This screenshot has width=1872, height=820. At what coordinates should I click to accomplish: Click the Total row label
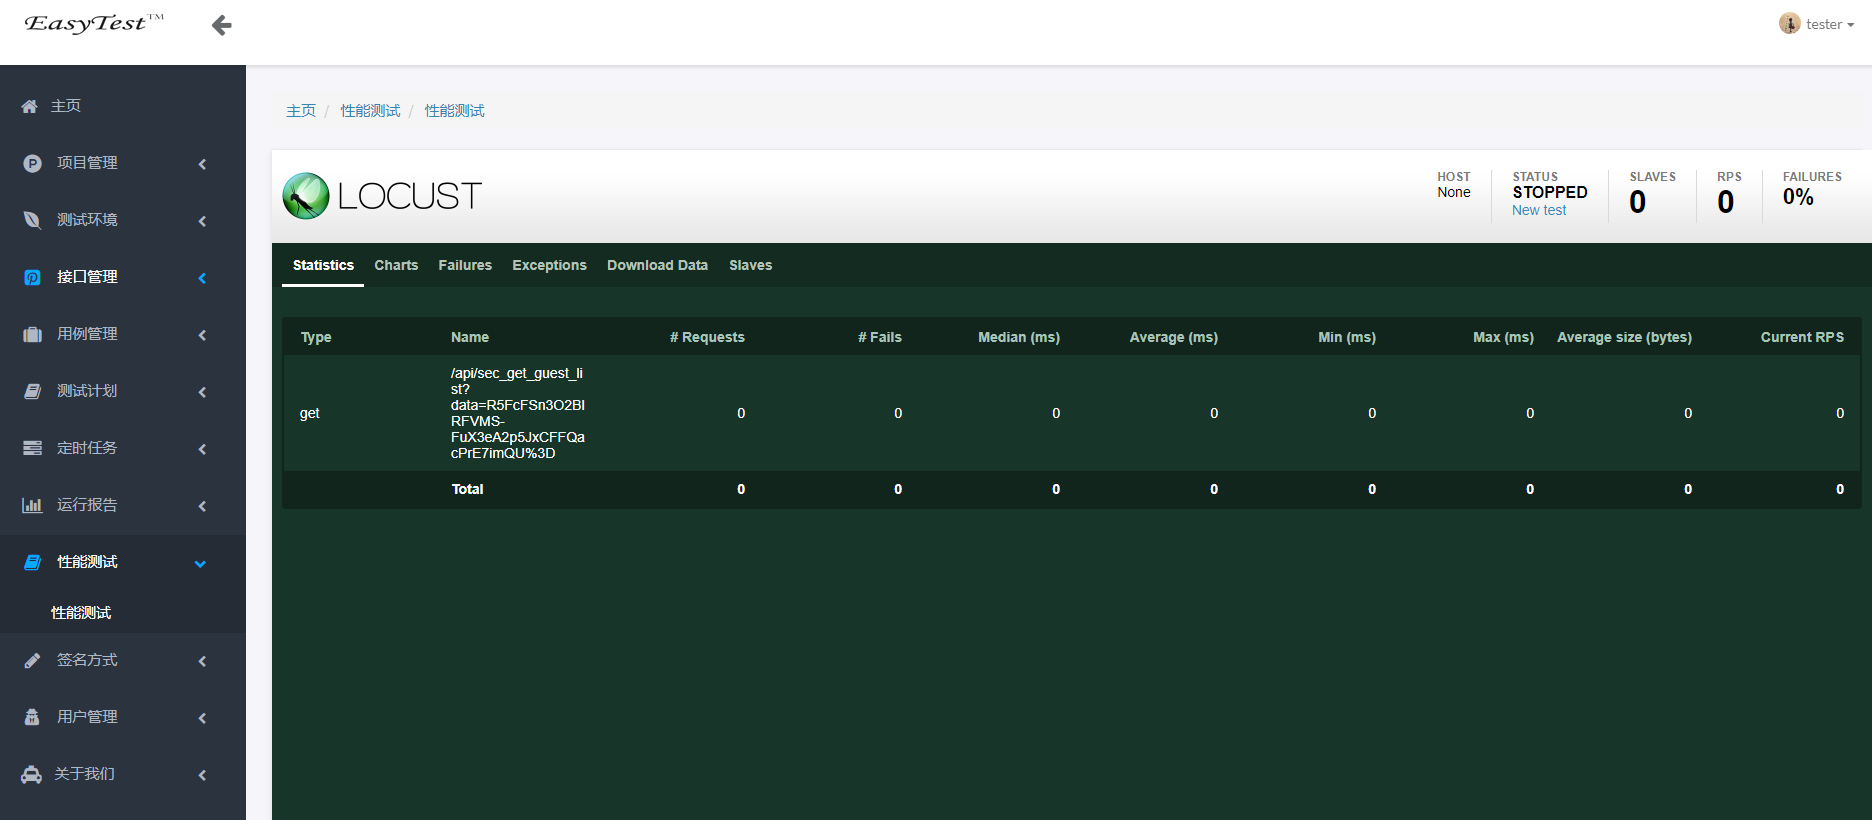point(467,489)
